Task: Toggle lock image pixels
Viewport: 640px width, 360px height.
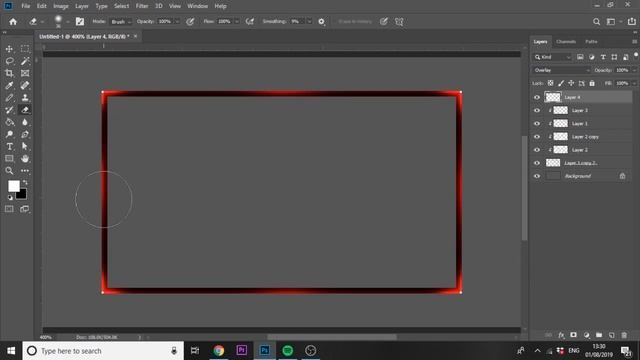Action: 561,83
